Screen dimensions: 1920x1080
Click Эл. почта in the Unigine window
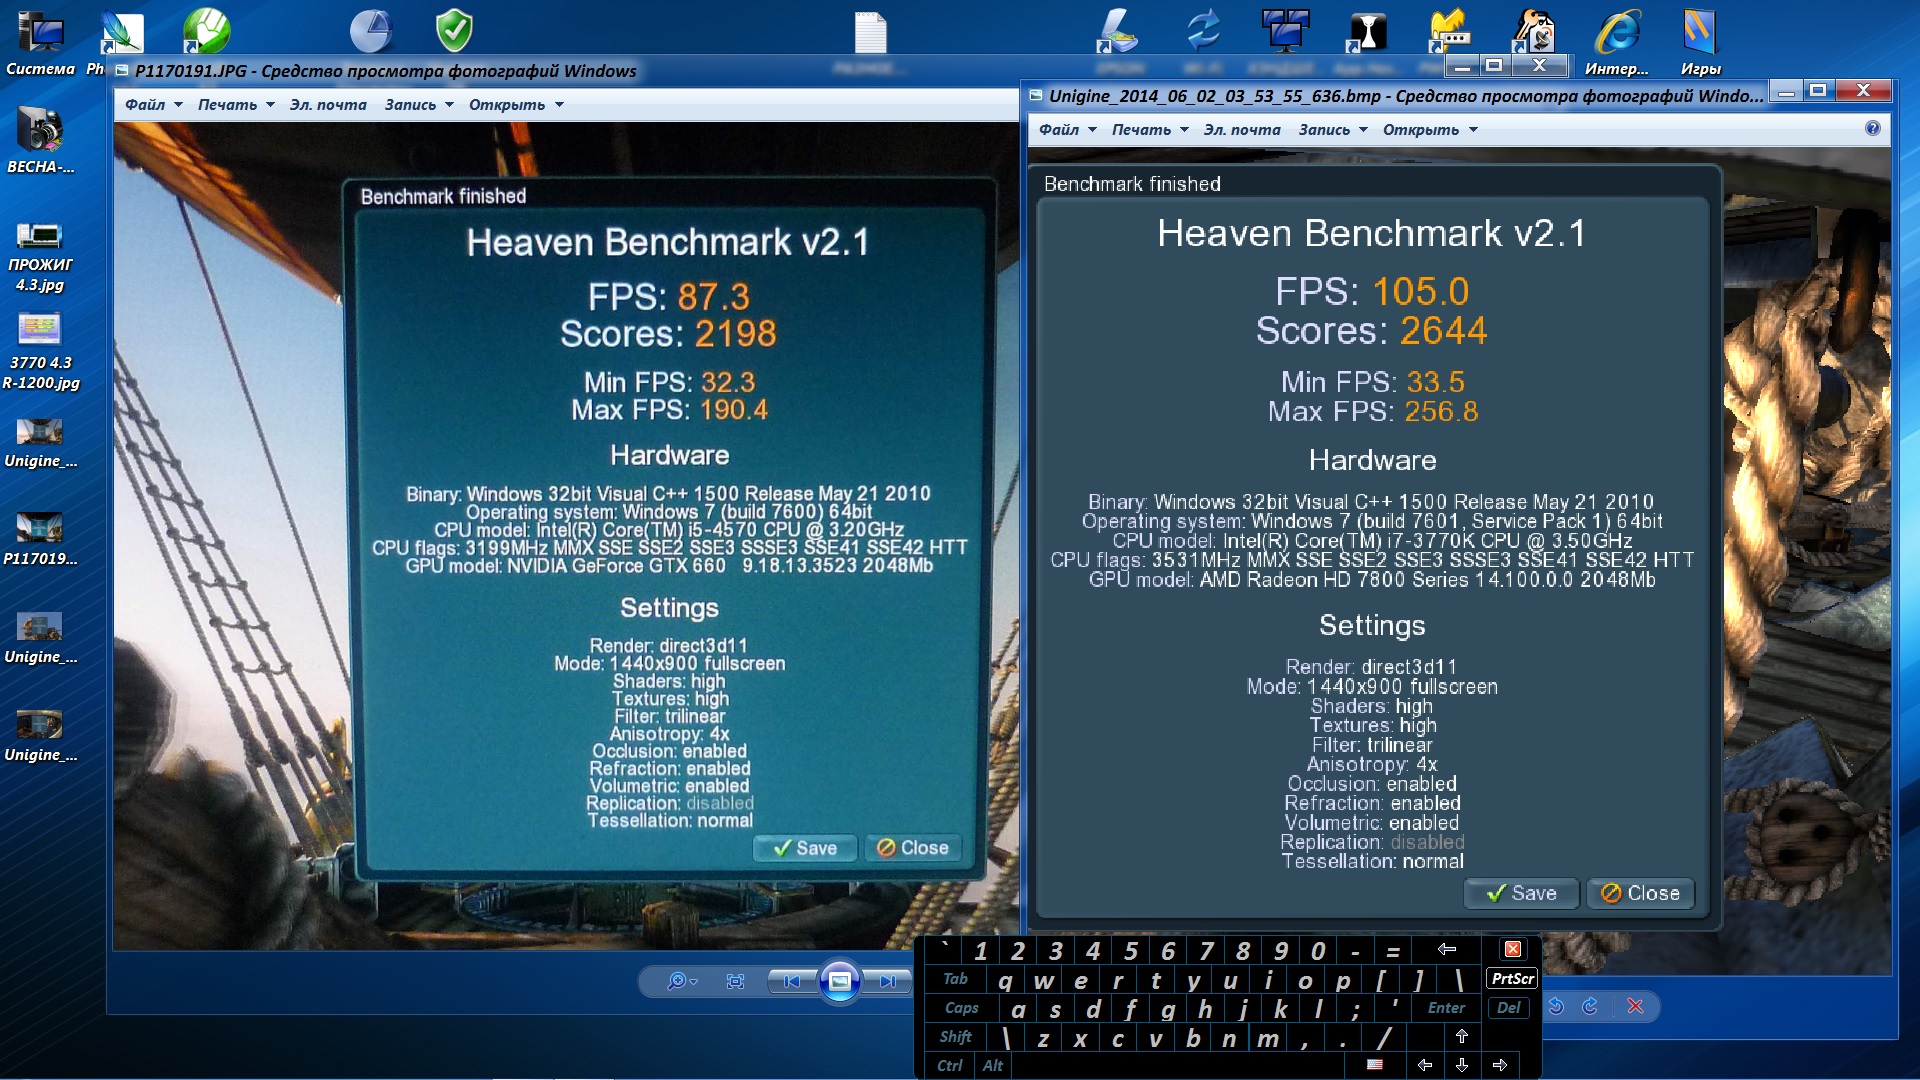click(1242, 129)
